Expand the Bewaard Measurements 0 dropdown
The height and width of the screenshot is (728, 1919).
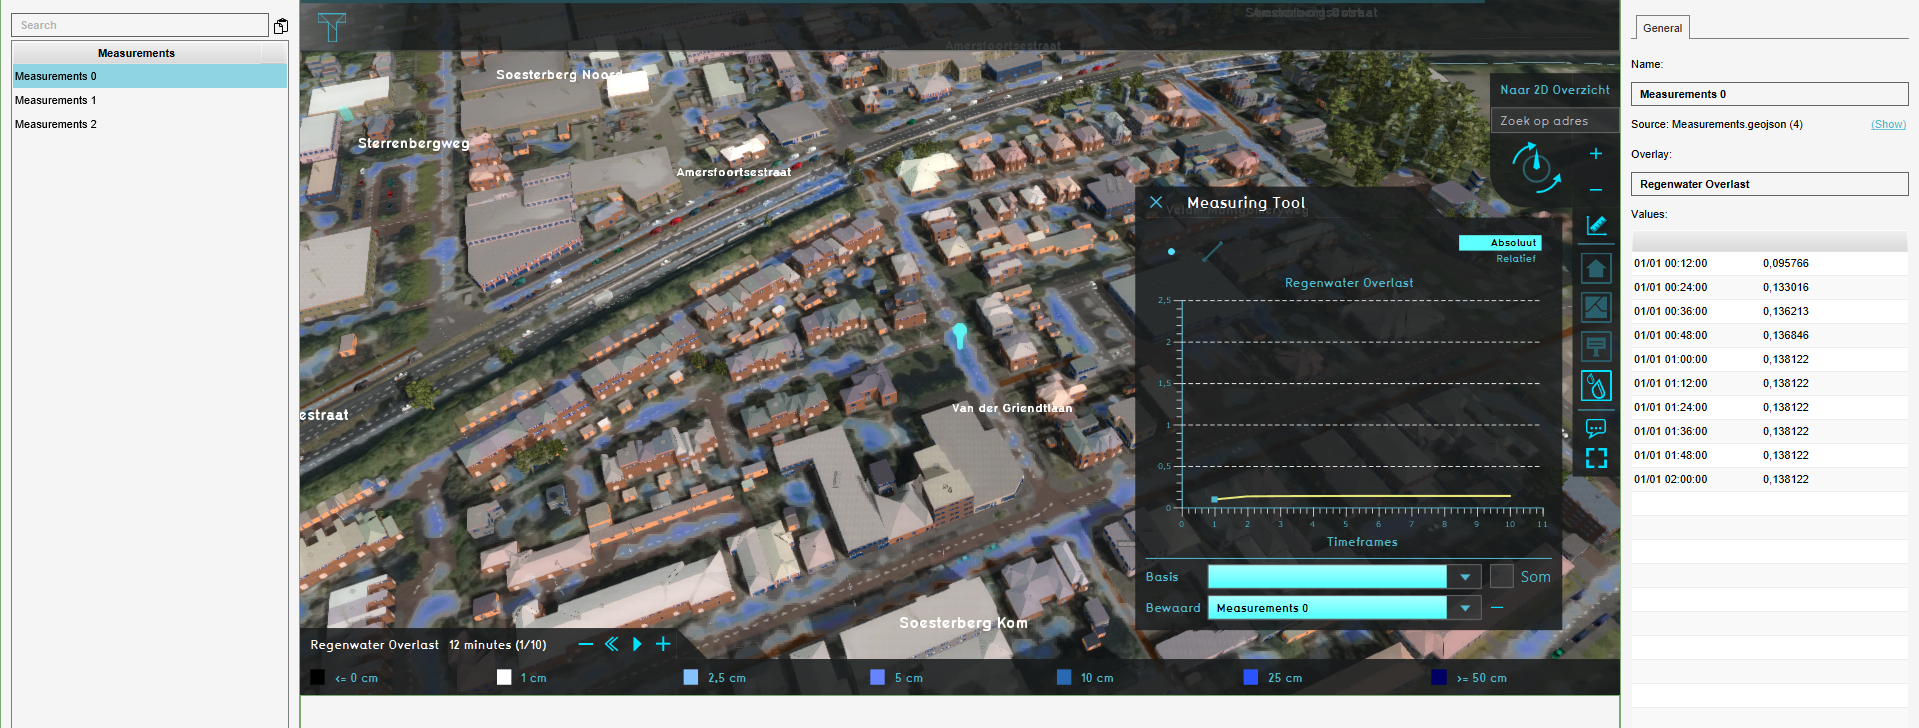(x=1465, y=608)
